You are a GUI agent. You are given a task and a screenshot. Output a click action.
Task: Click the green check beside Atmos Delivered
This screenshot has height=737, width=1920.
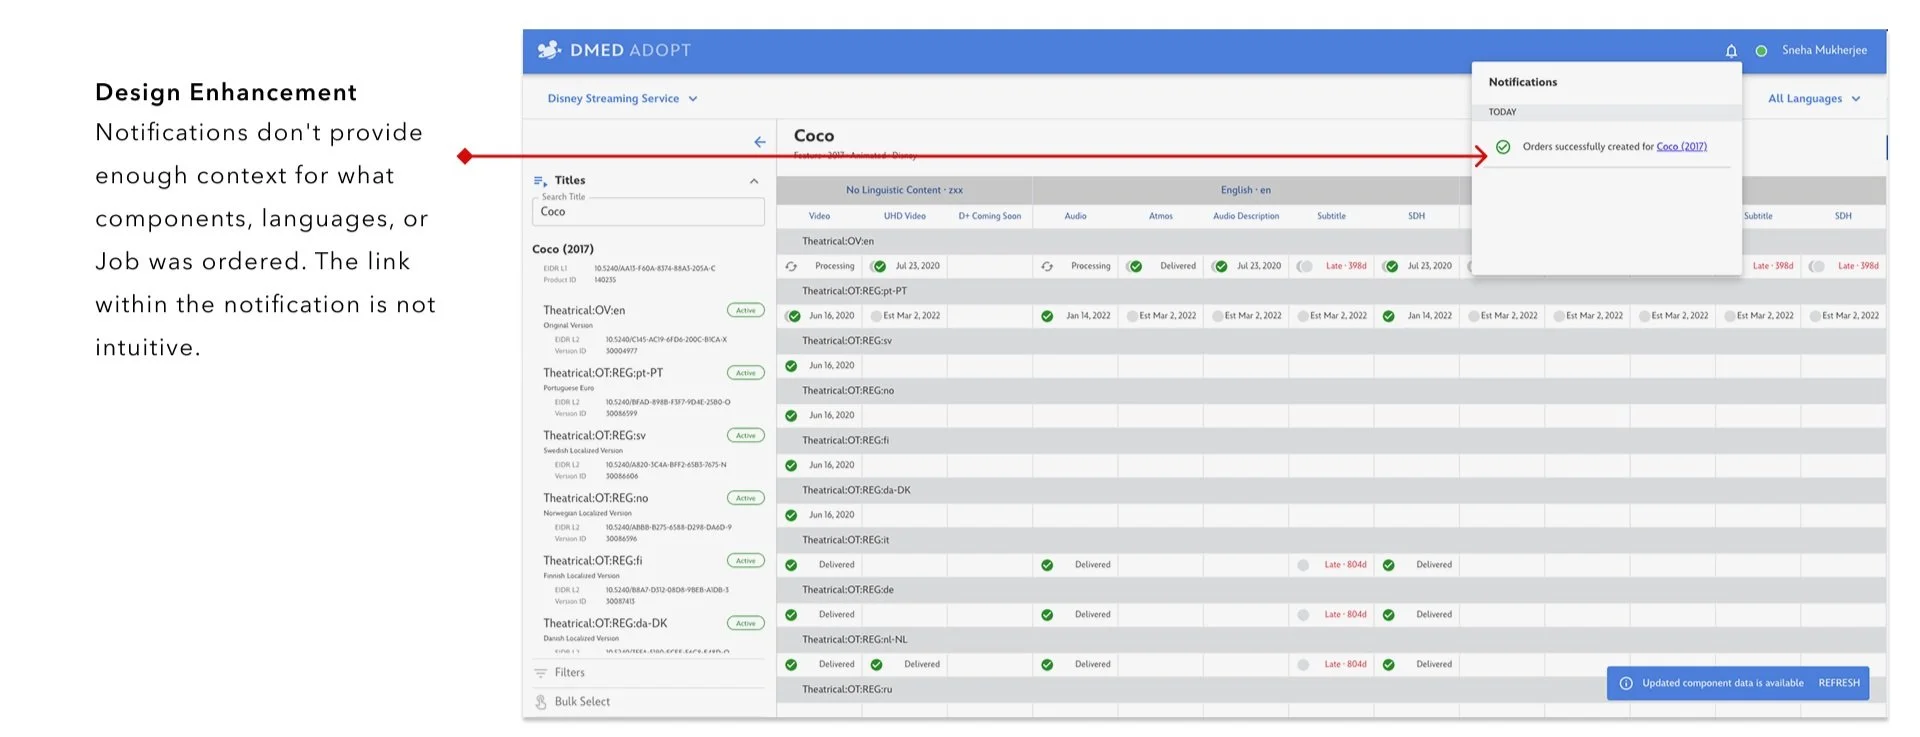click(1135, 267)
